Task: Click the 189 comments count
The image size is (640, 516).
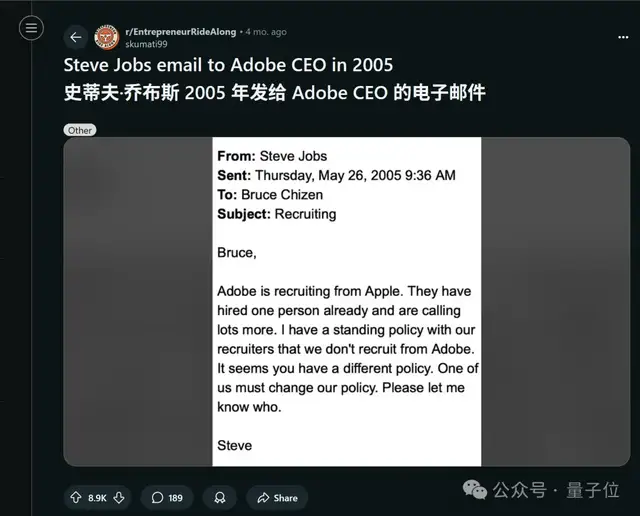Action: click(175, 497)
